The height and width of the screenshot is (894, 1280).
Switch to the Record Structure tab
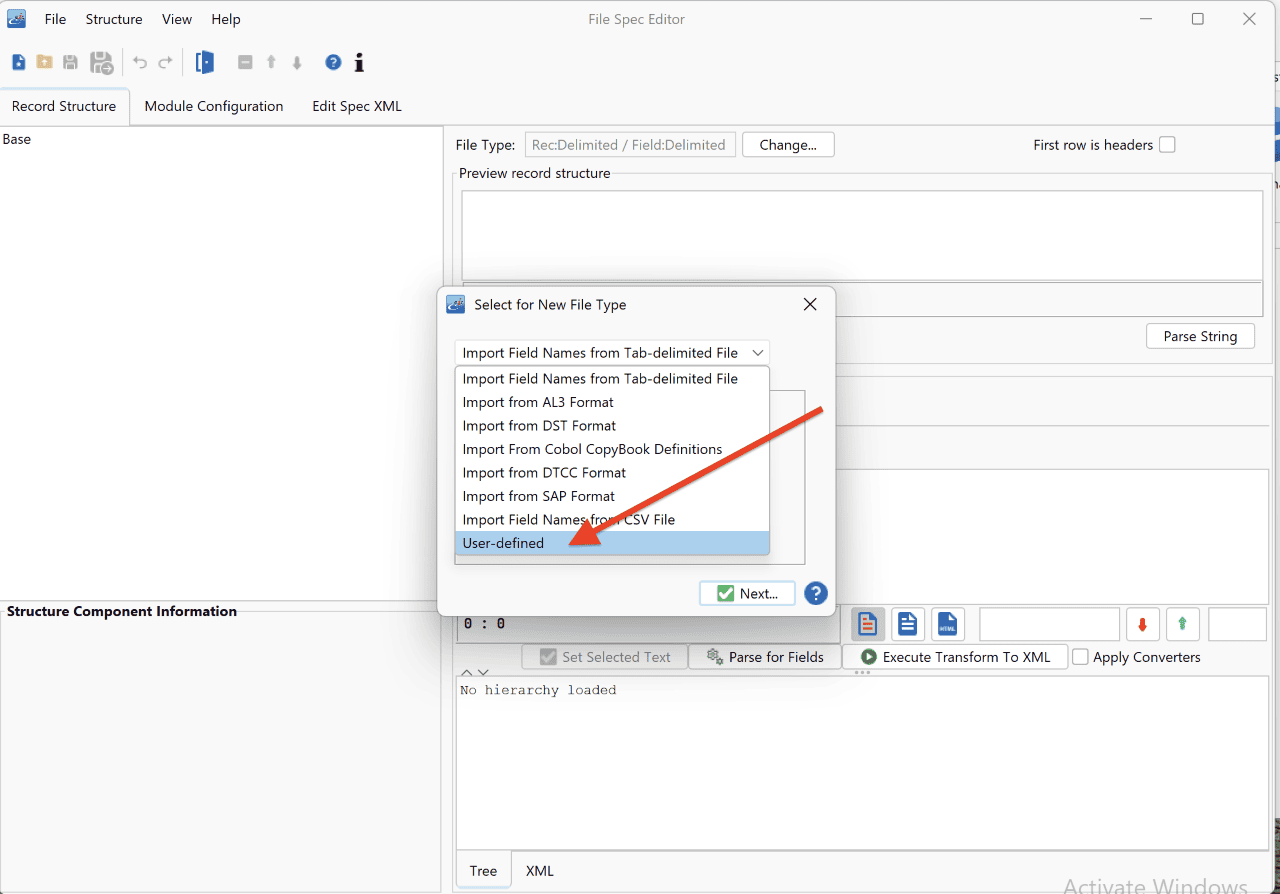point(64,106)
